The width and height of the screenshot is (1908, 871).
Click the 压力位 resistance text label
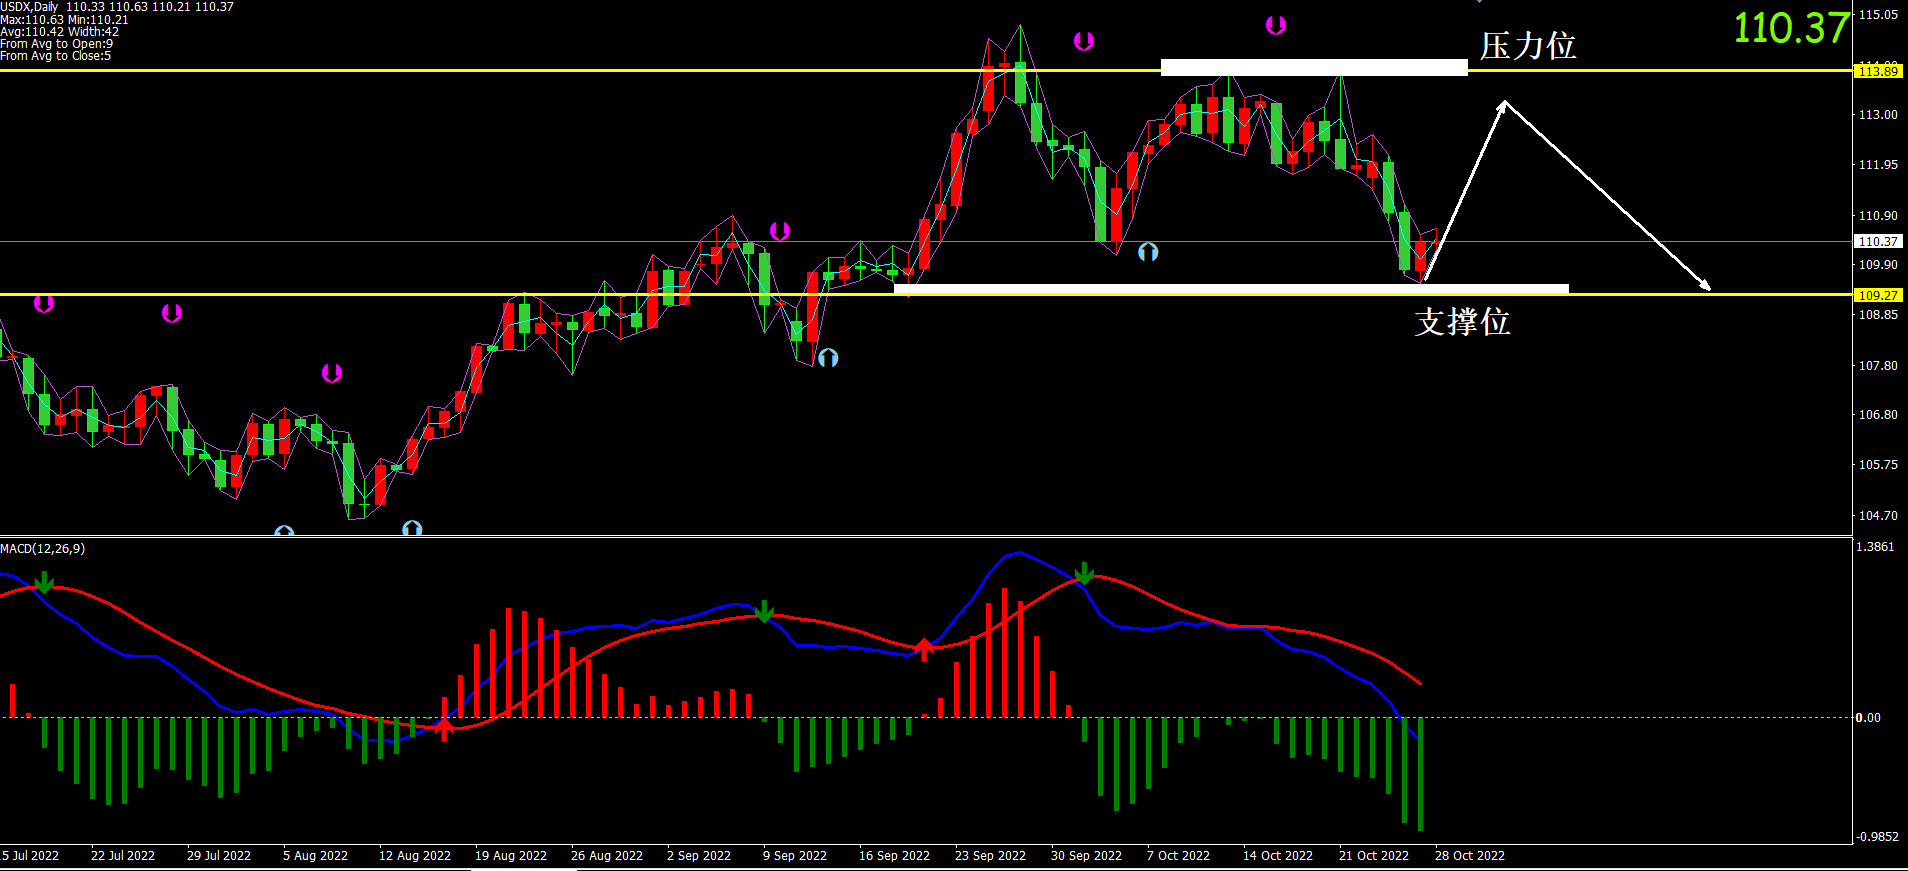[x=1527, y=46]
